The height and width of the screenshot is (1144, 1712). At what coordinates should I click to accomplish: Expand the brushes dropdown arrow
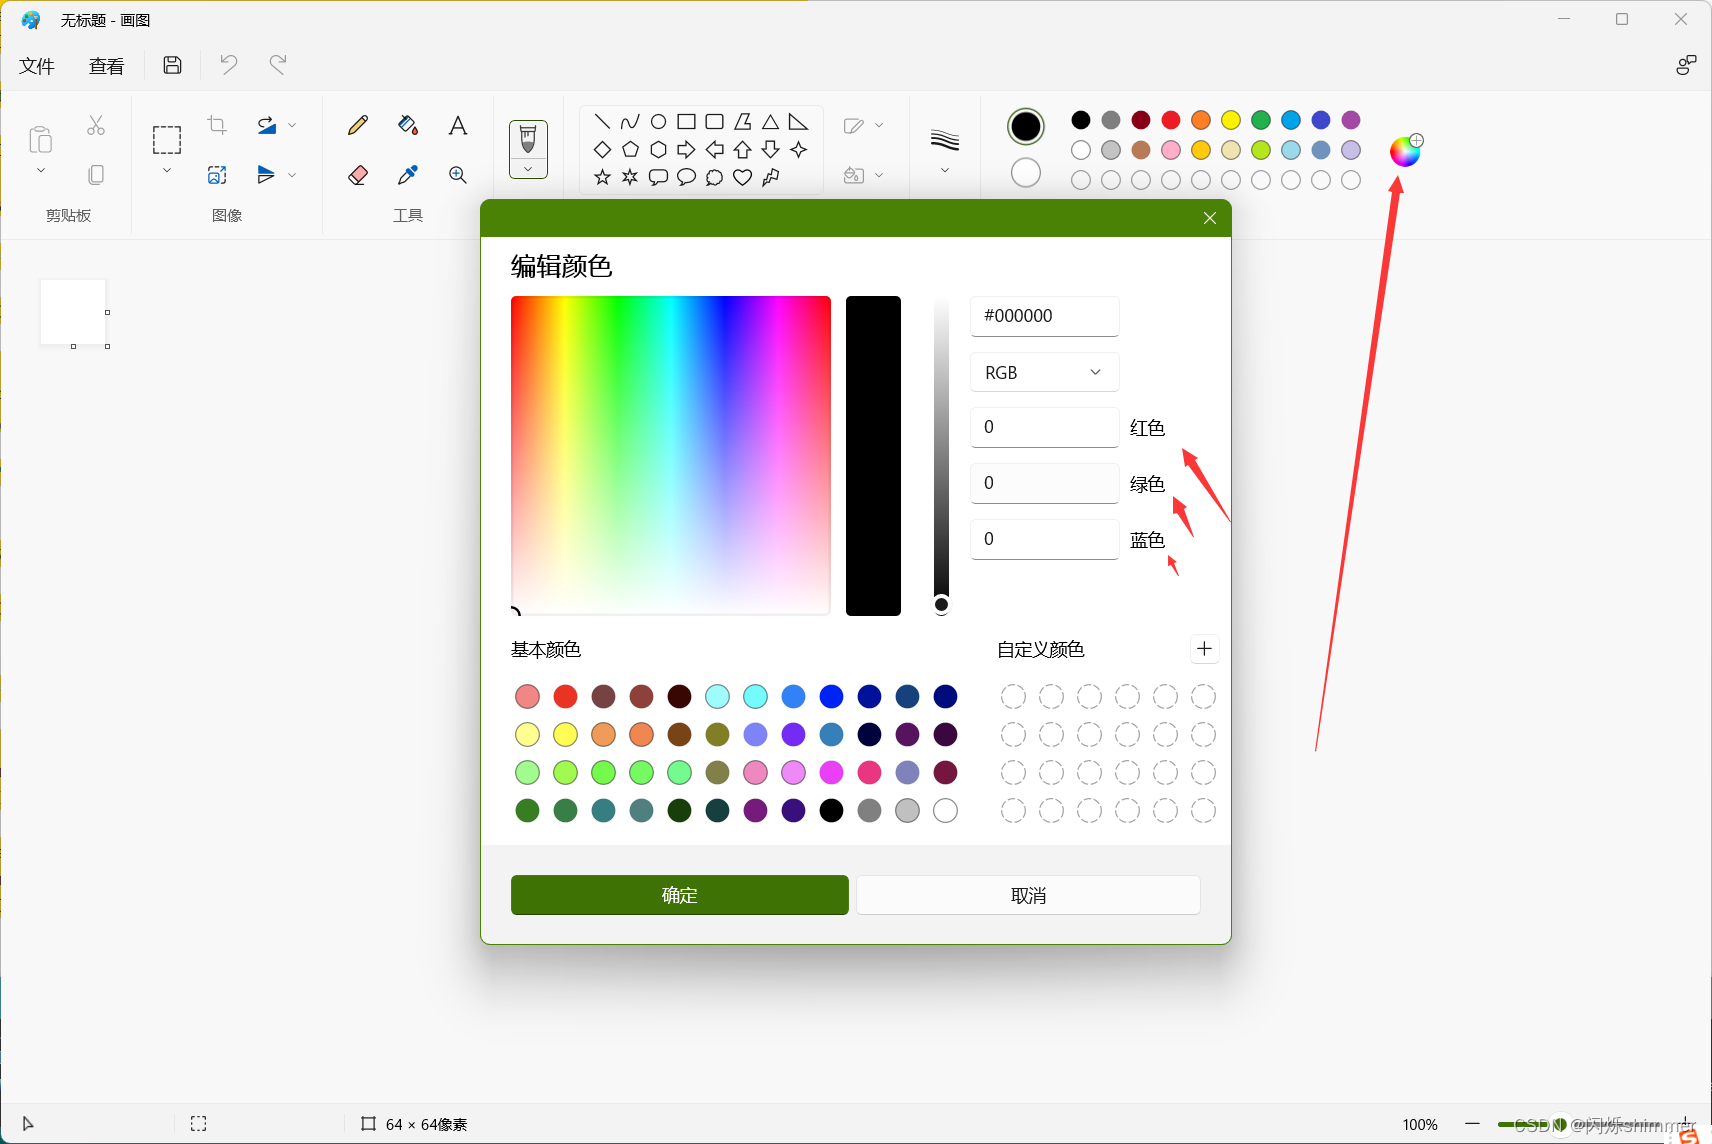click(528, 169)
